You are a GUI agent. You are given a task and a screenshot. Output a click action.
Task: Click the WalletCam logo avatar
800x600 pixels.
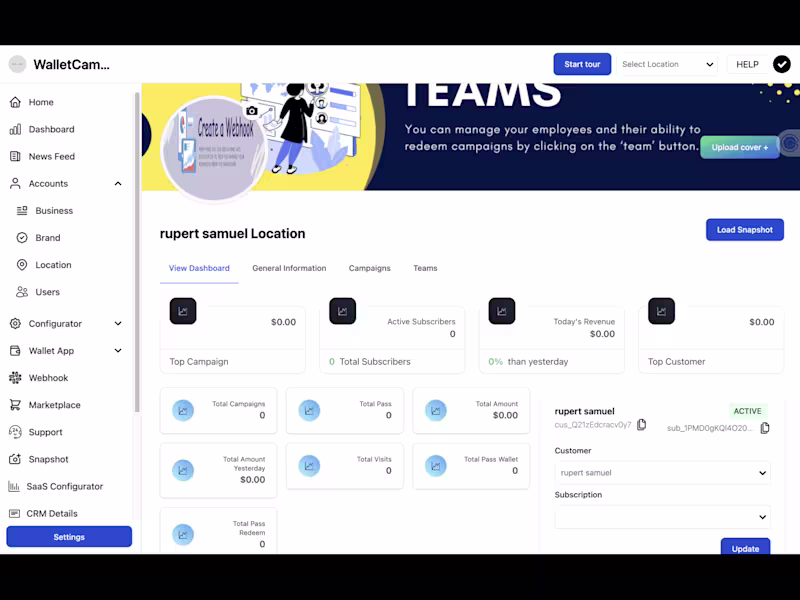[x=17, y=64]
